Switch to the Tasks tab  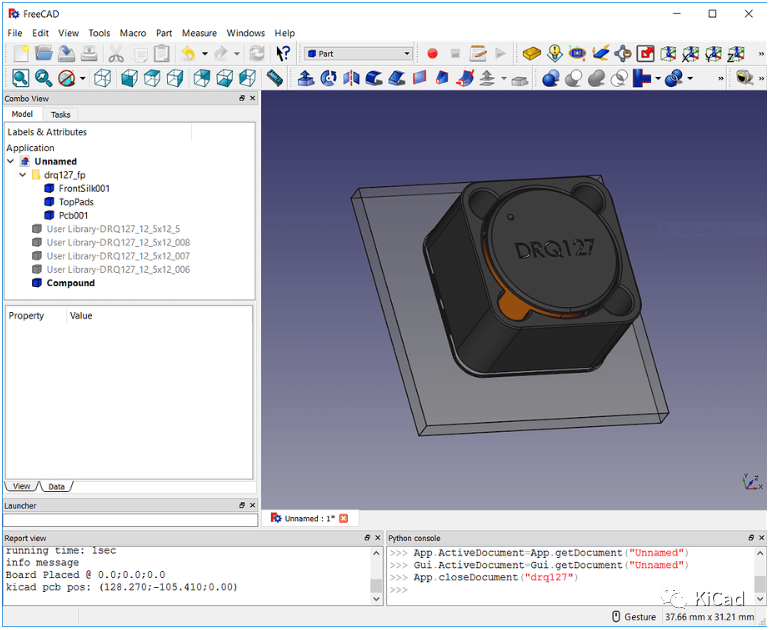(60, 114)
